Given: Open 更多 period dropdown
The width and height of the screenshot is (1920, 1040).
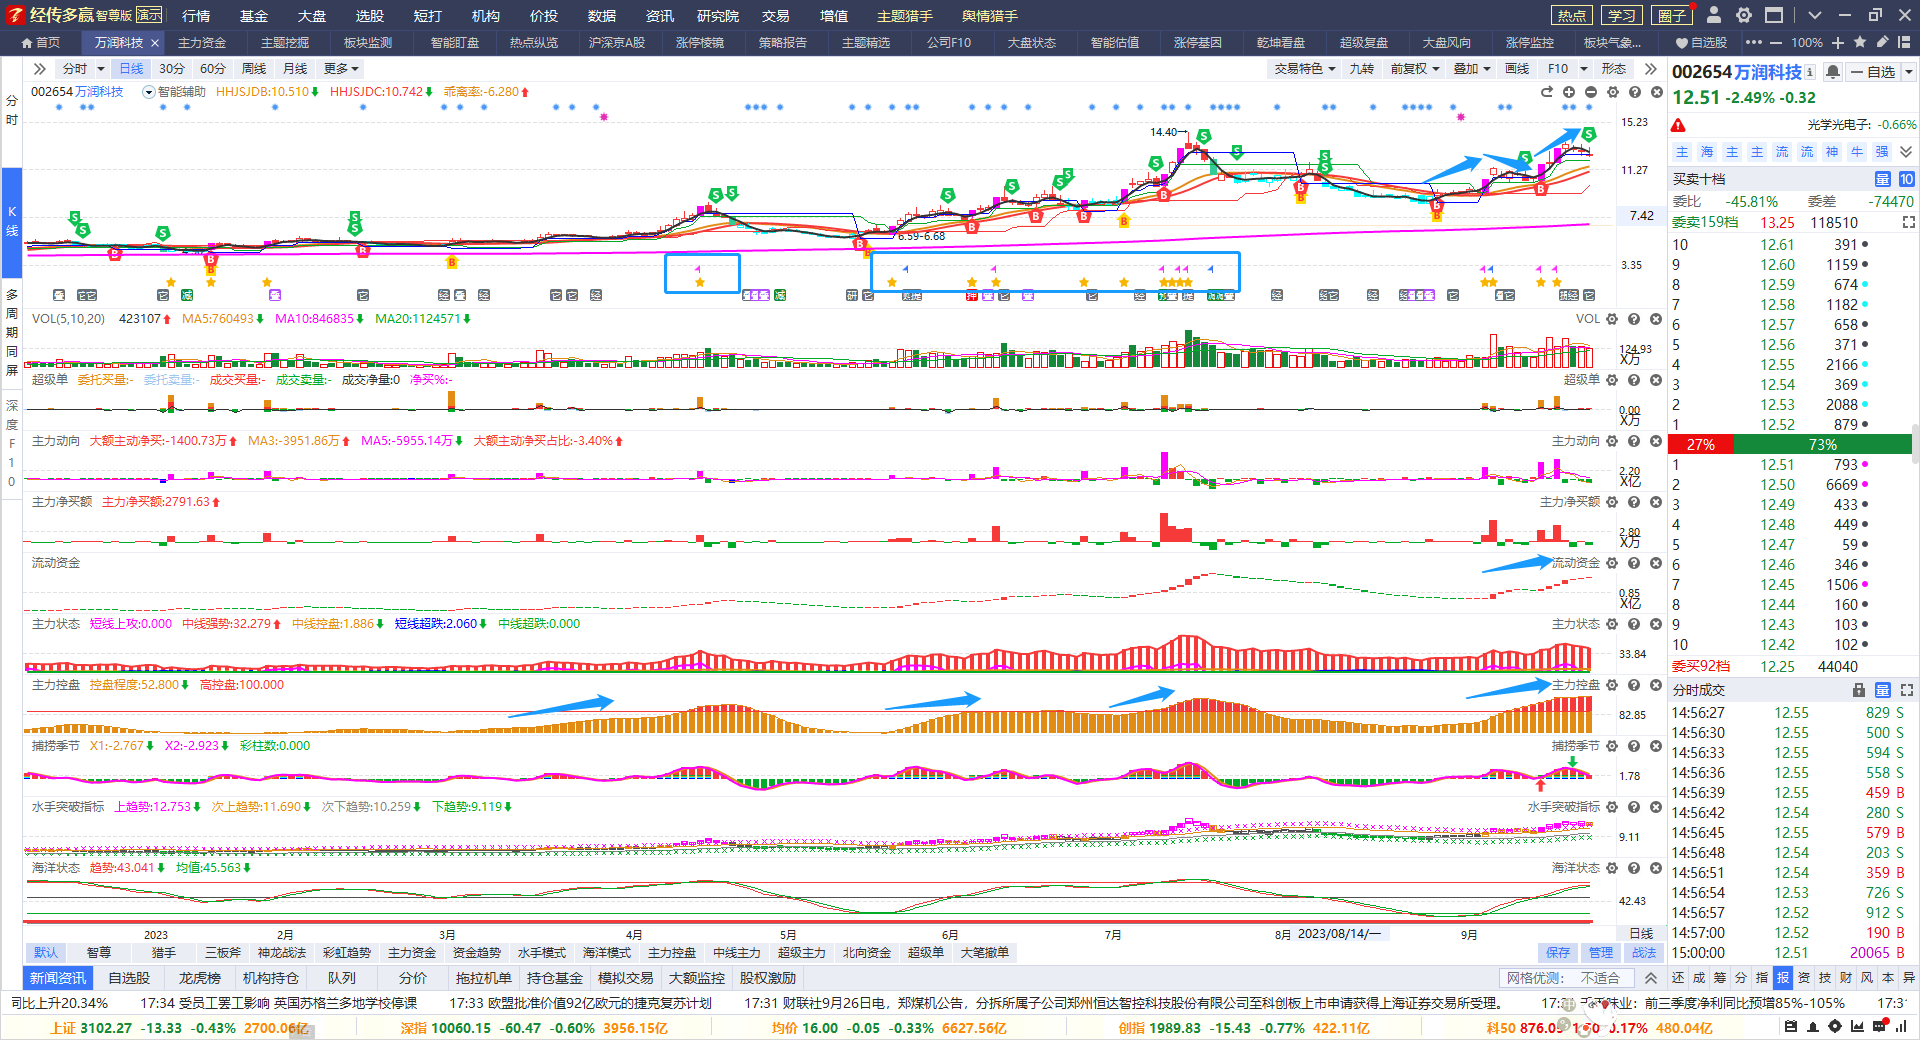Looking at the screenshot, I should [x=341, y=69].
